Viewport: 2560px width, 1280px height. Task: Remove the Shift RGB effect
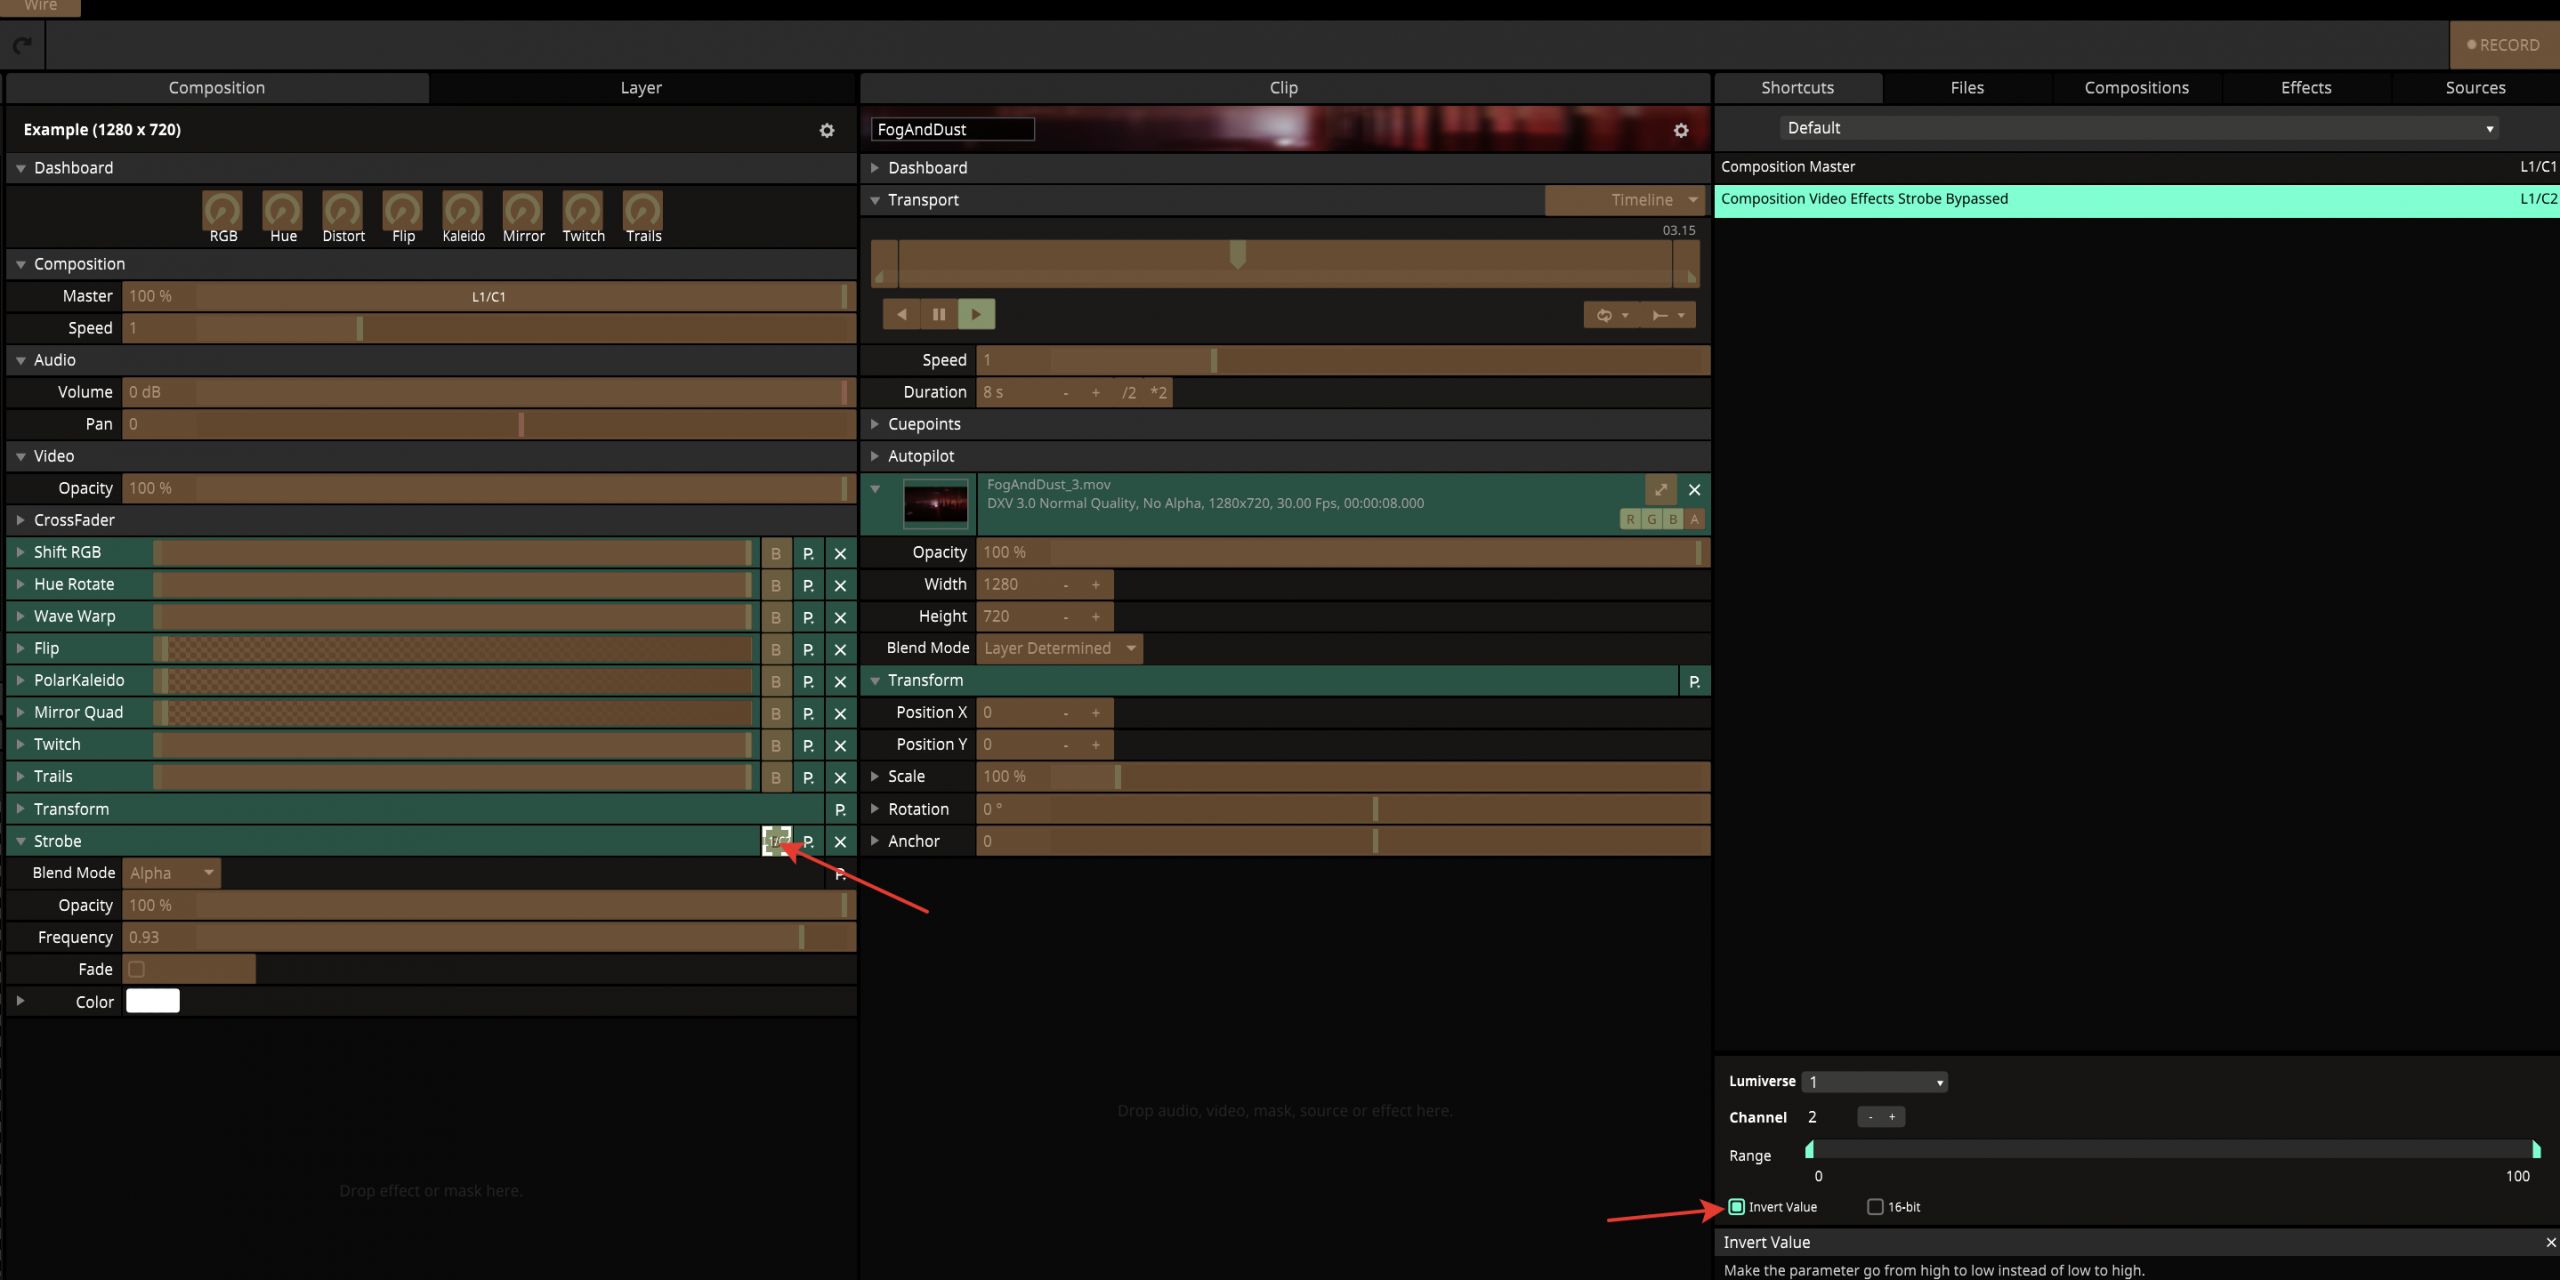click(x=840, y=553)
